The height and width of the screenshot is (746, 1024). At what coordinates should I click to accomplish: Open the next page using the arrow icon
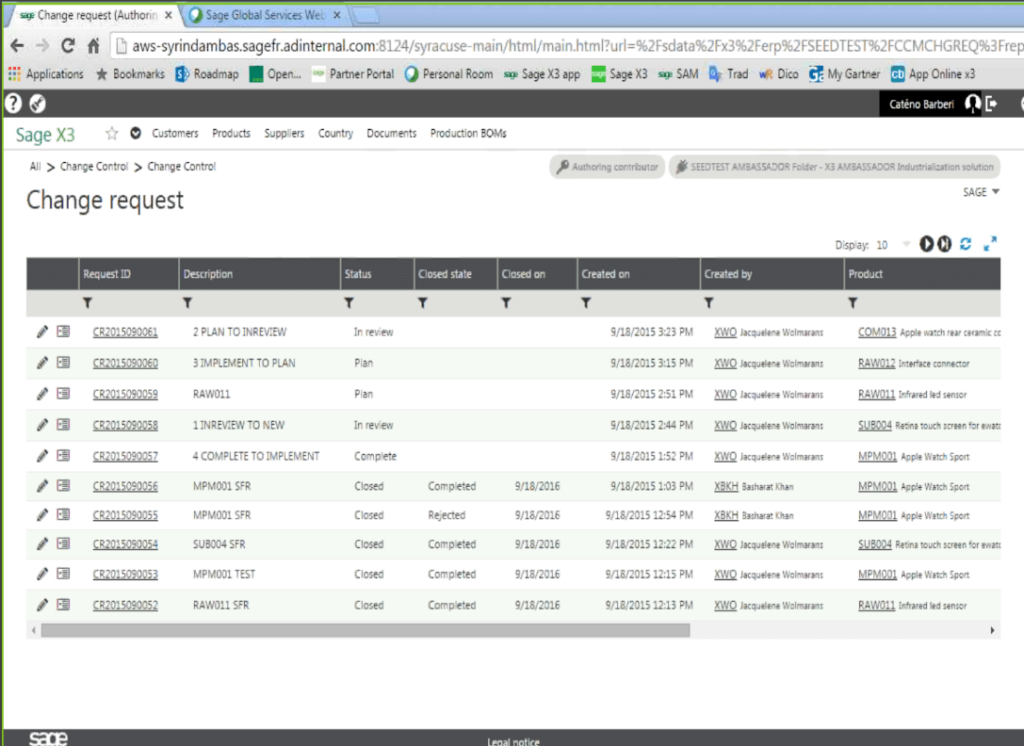coord(925,243)
